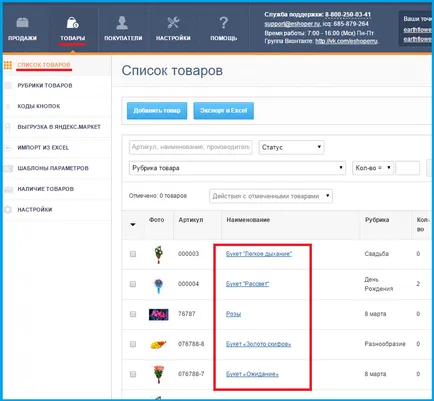This screenshot has height=401, width=434.
Task: Click article number 076788-8
Action: click(x=191, y=344)
